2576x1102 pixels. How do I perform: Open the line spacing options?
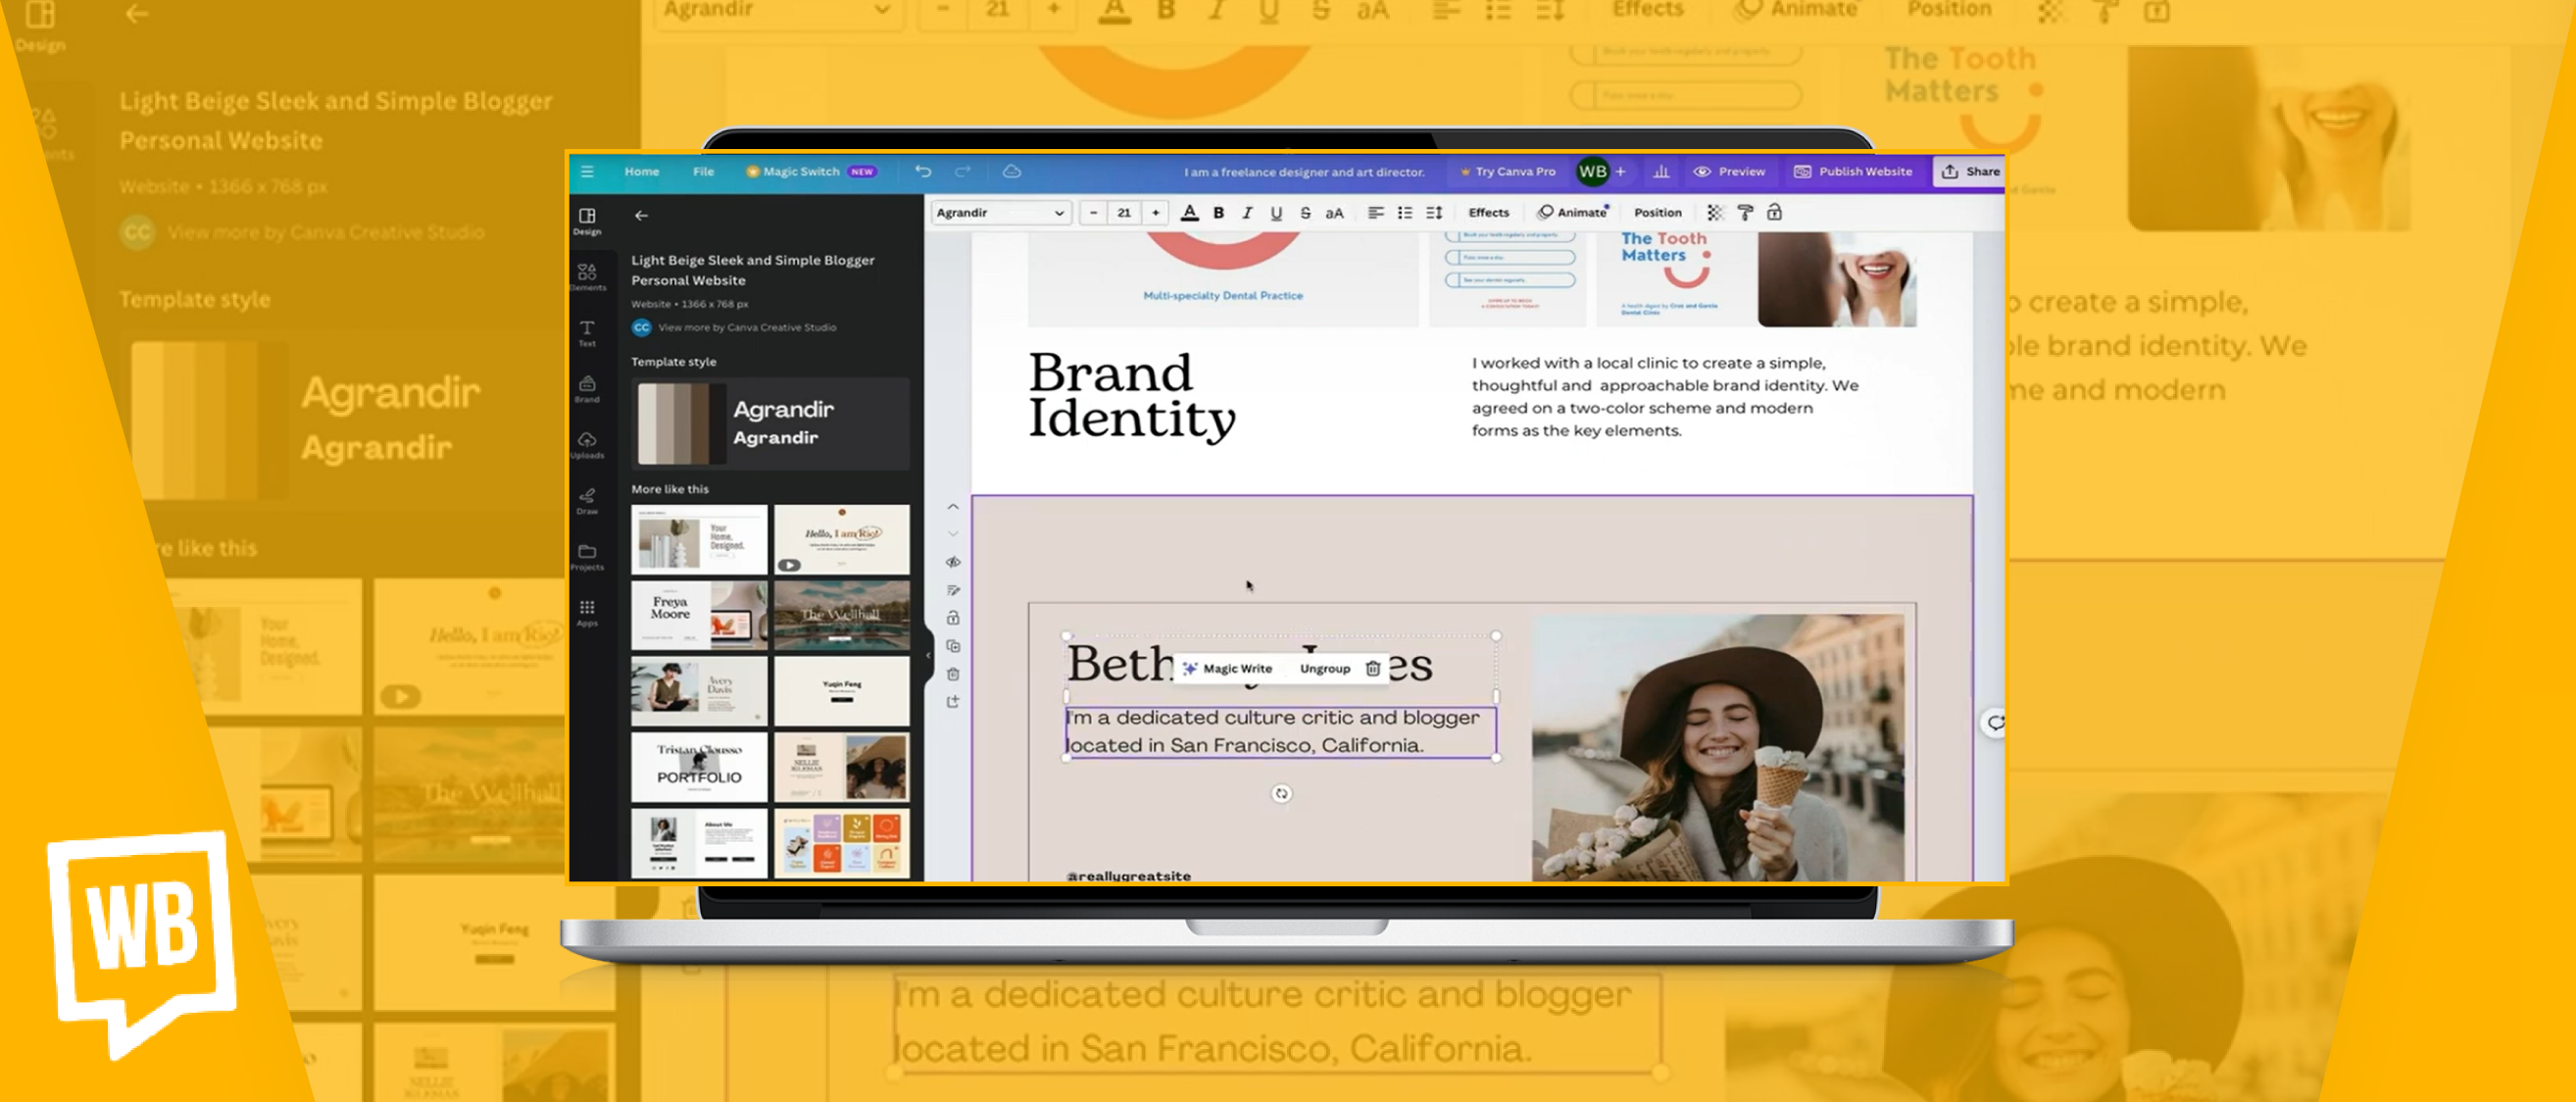(1434, 212)
